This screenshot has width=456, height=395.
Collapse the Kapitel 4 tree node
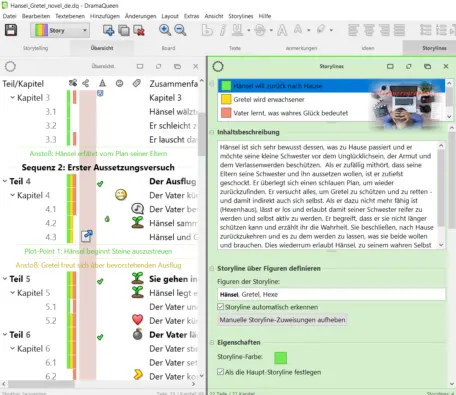click(x=12, y=195)
